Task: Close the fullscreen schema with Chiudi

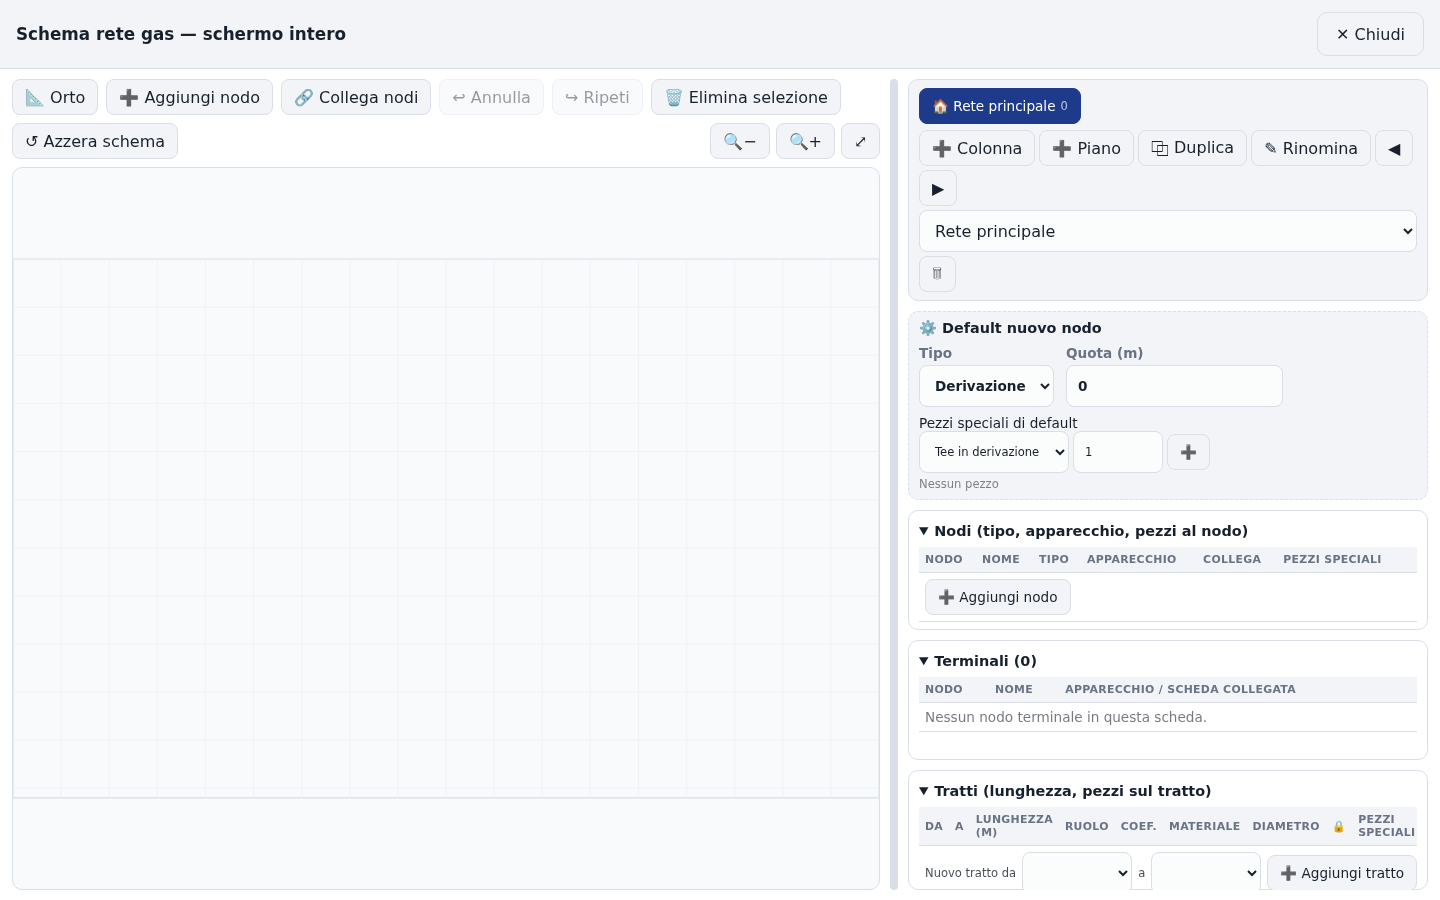Action: point(1370,34)
